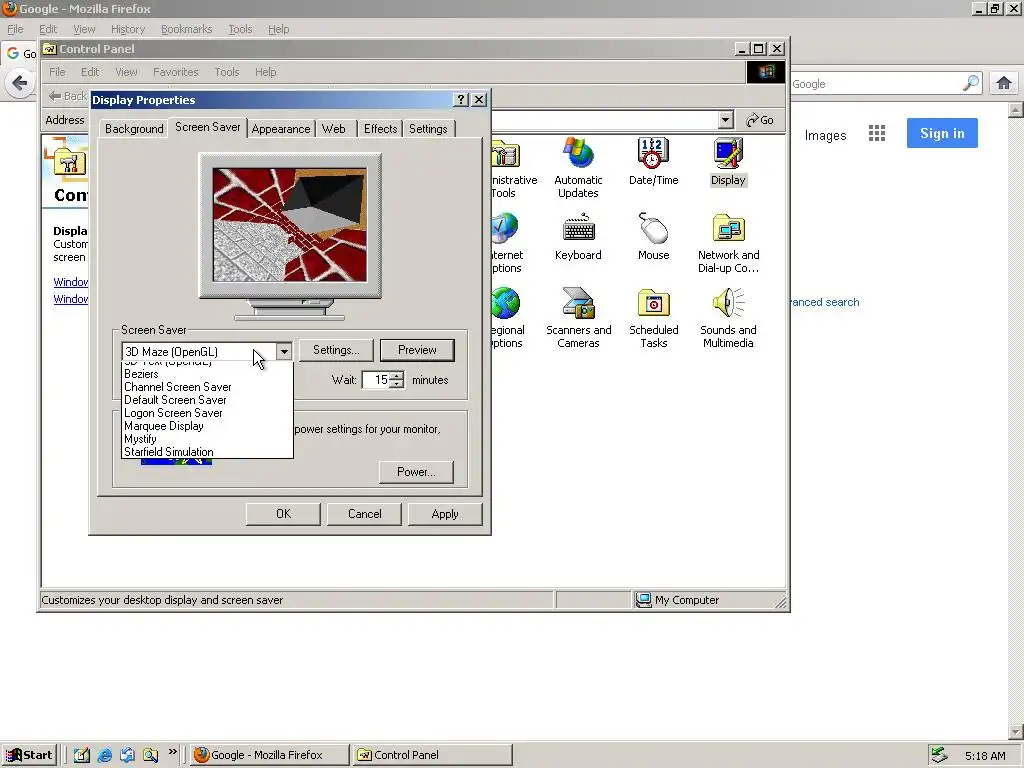The width and height of the screenshot is (1024, 768).
Task: Open the Scheduled Tasks icon
Action: [653, 318]
